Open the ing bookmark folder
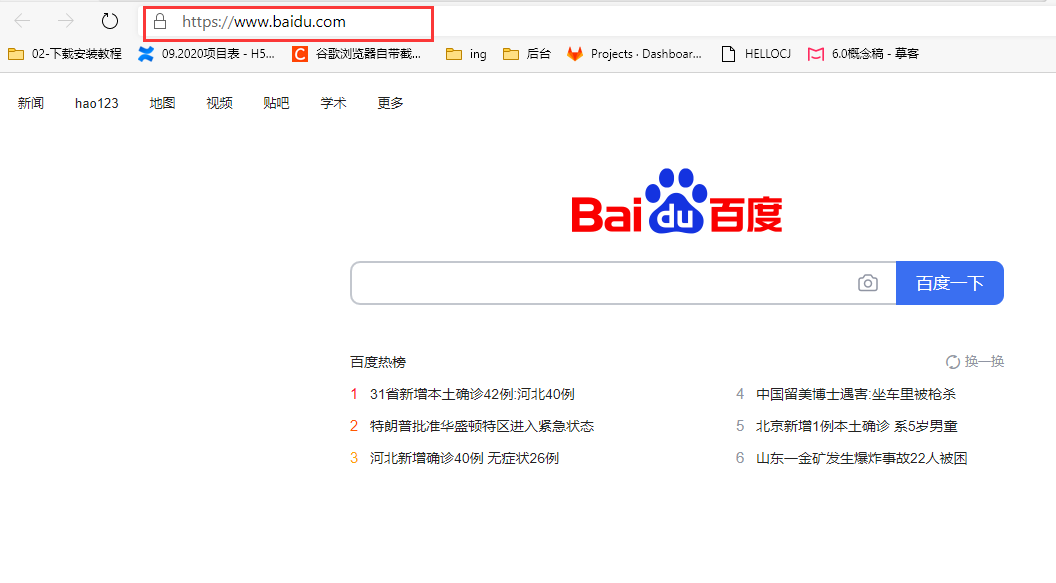 pos(466,54)
